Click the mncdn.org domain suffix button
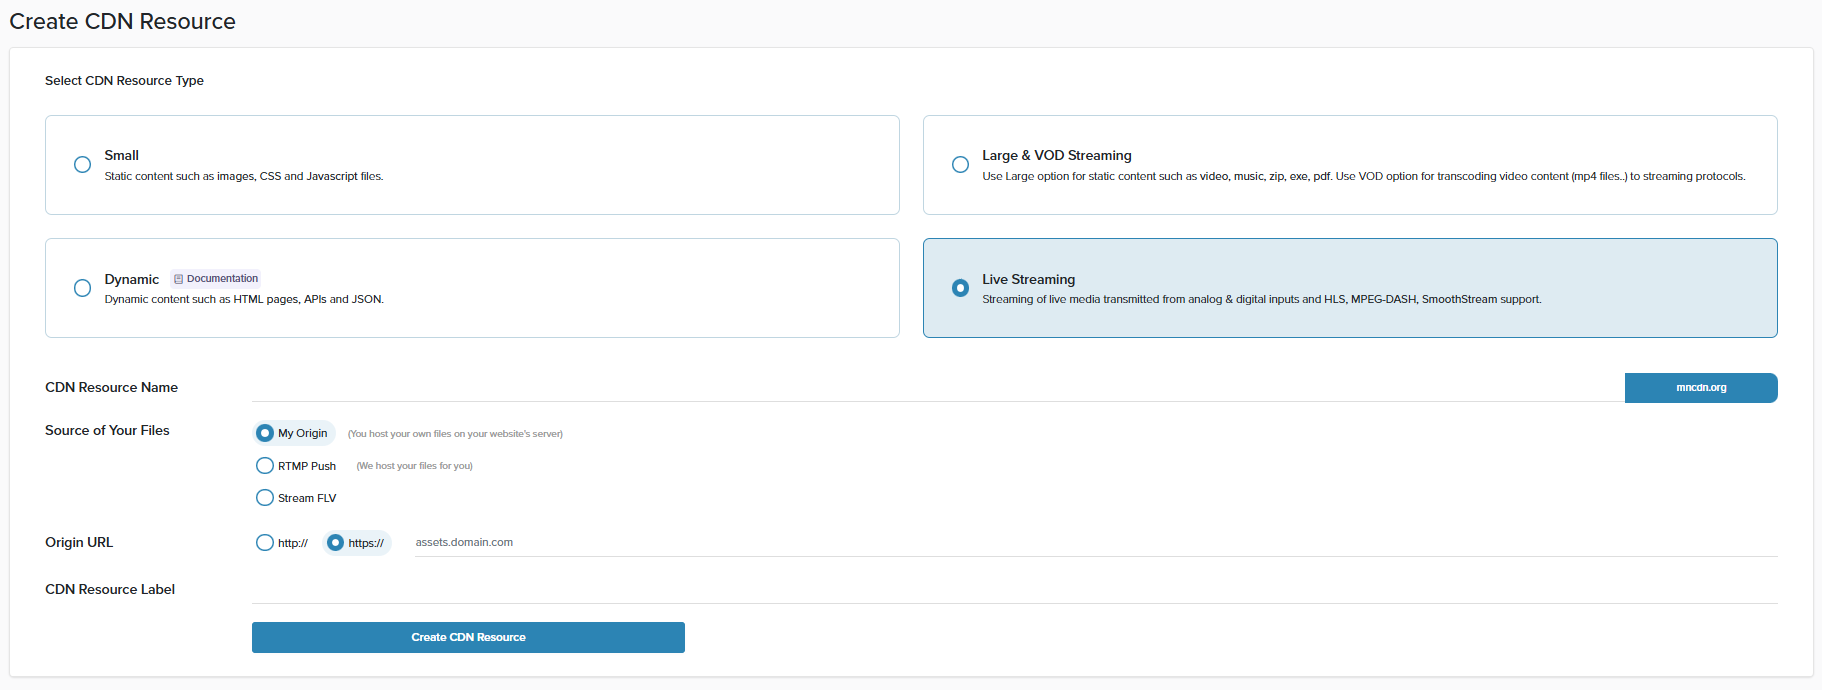1822x690 pixels. pos(1700,388)
